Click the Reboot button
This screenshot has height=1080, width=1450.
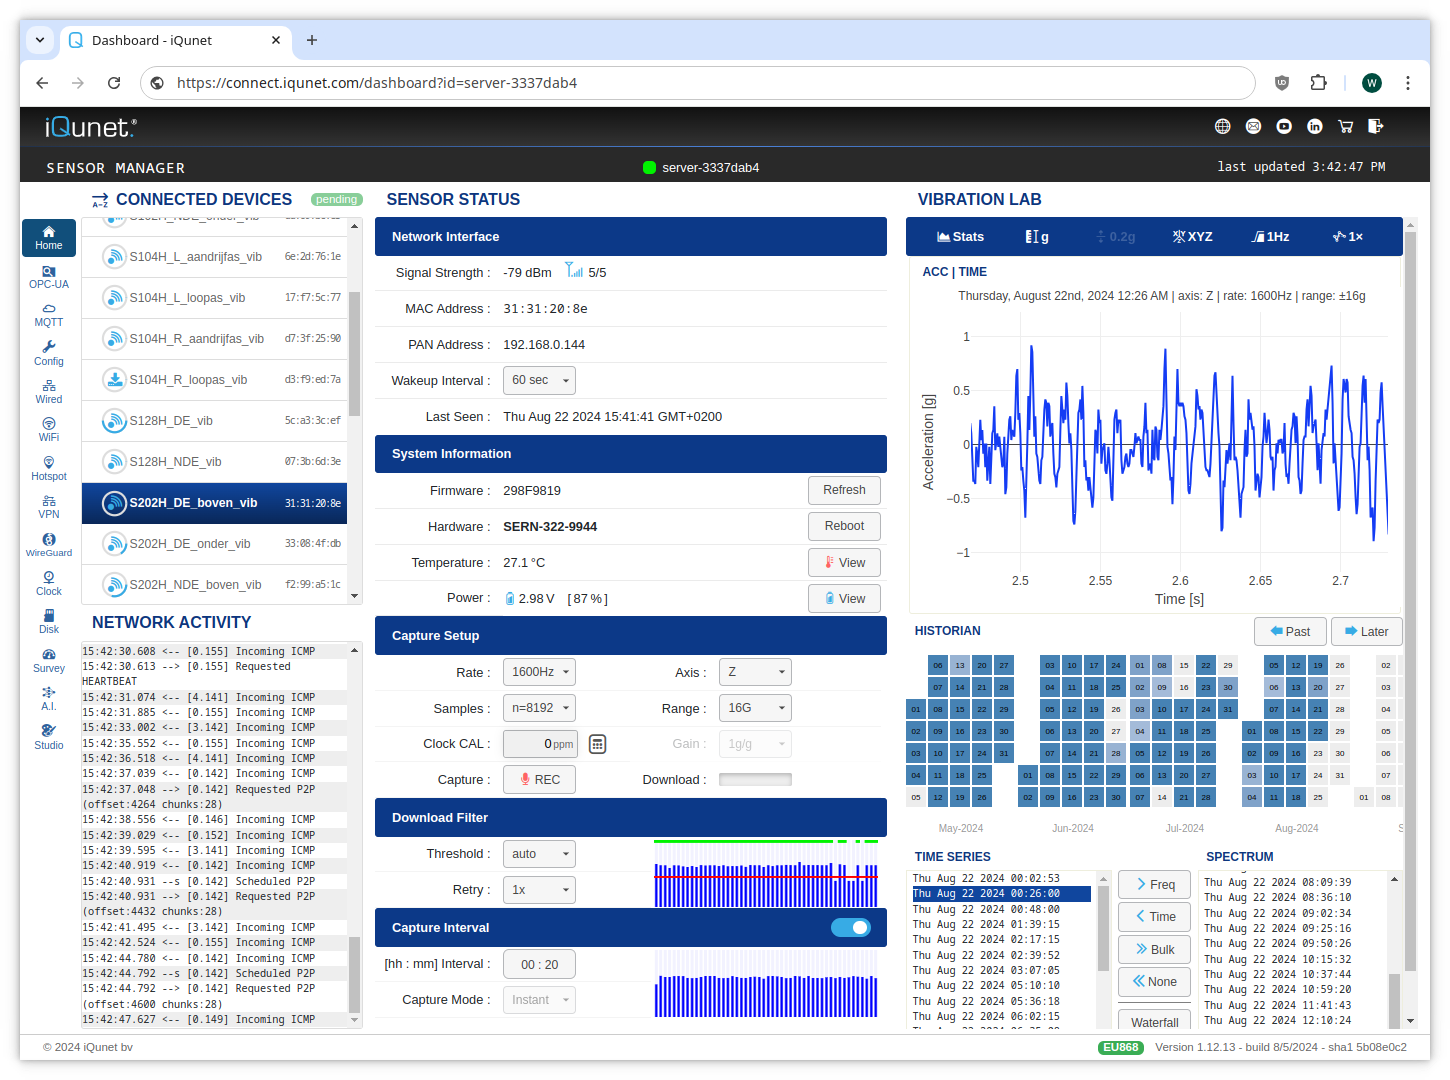[844, 526]
